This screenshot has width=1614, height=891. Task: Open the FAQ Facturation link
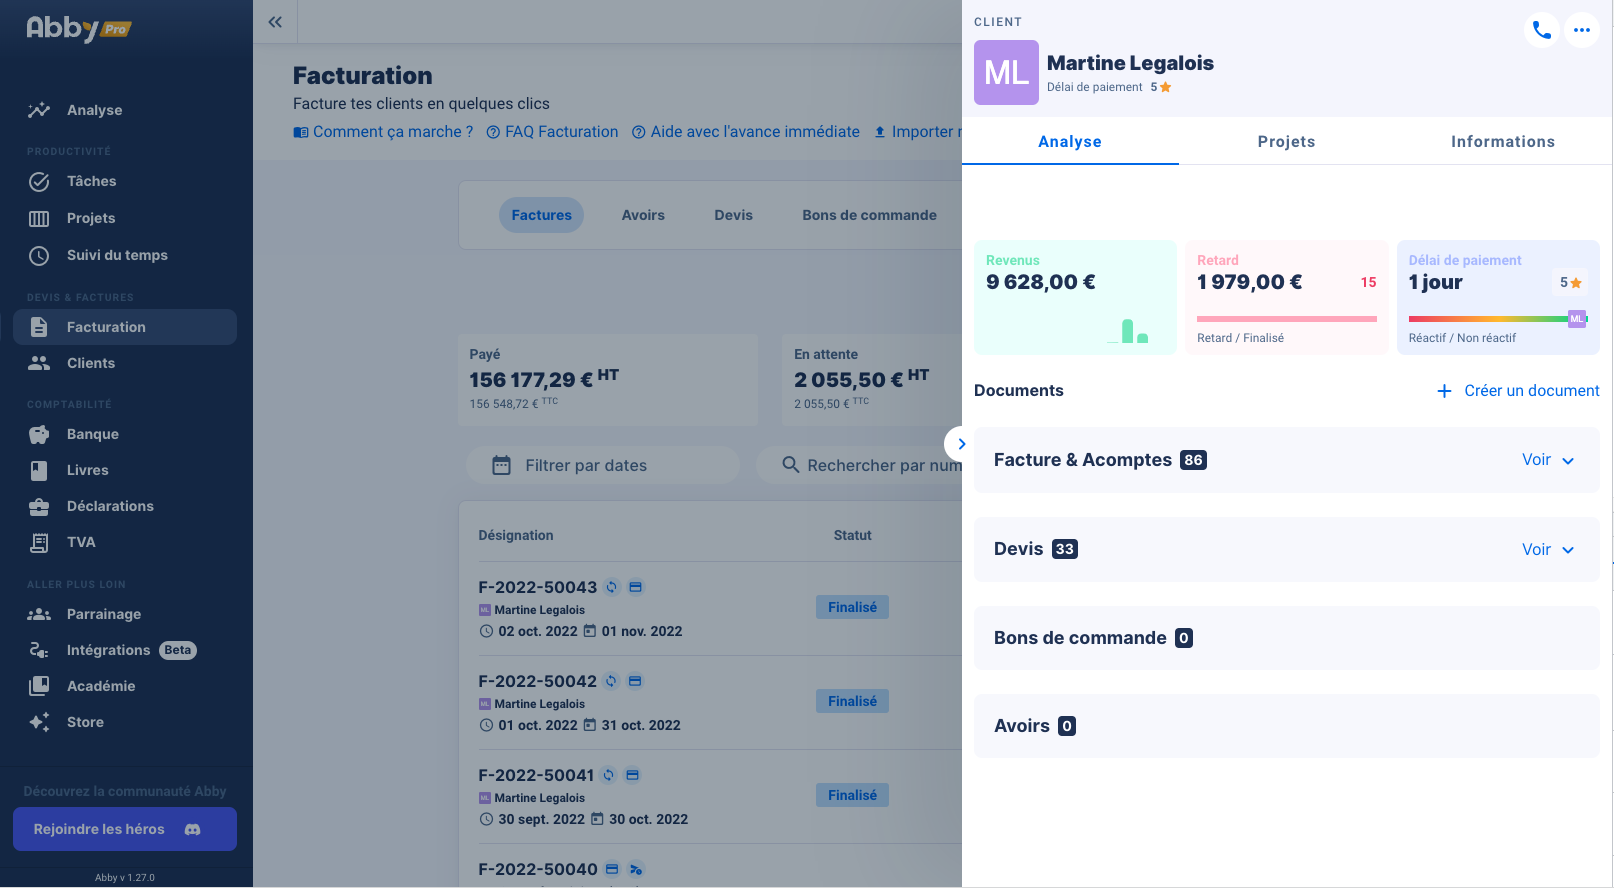[552, 132]
